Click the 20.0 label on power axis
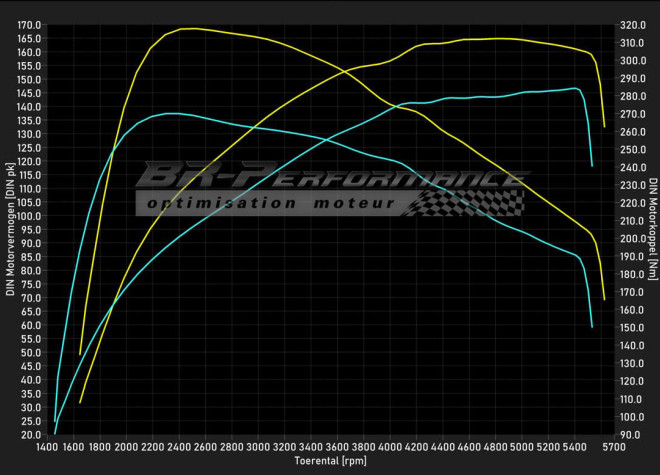The height and width of the screenshot is (475, 660). [31, 435]
